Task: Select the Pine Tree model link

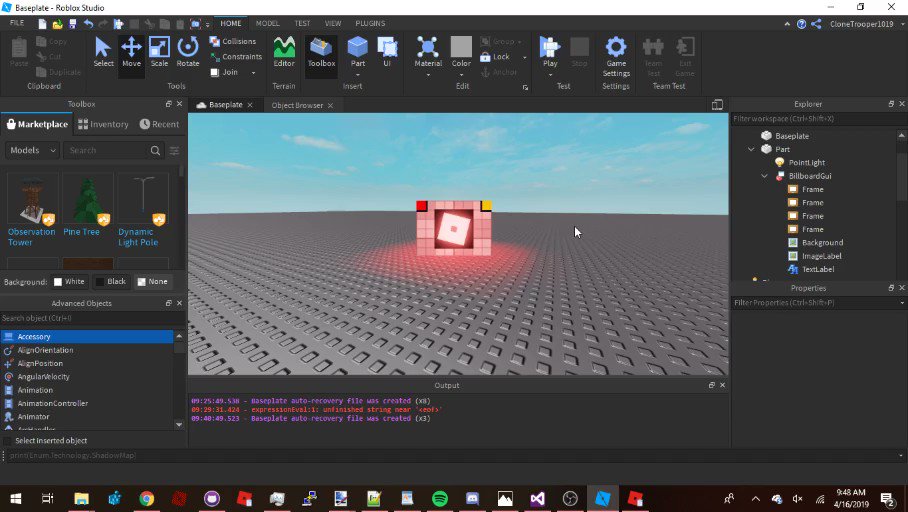Action: (81, 232)
